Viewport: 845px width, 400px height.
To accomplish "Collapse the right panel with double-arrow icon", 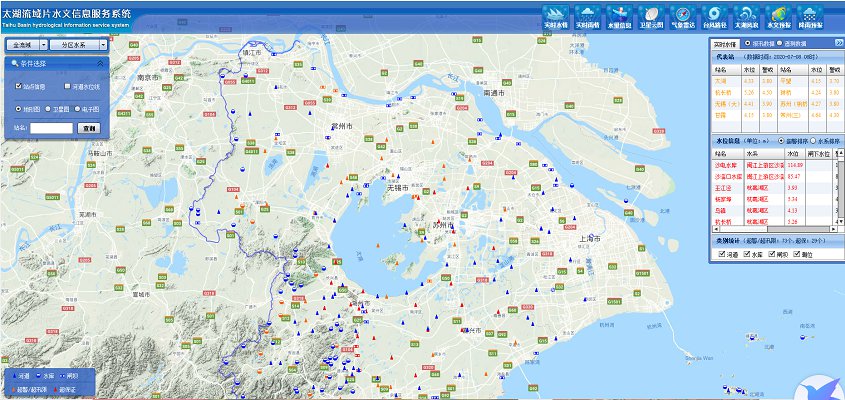I will [x=839, y=43].
